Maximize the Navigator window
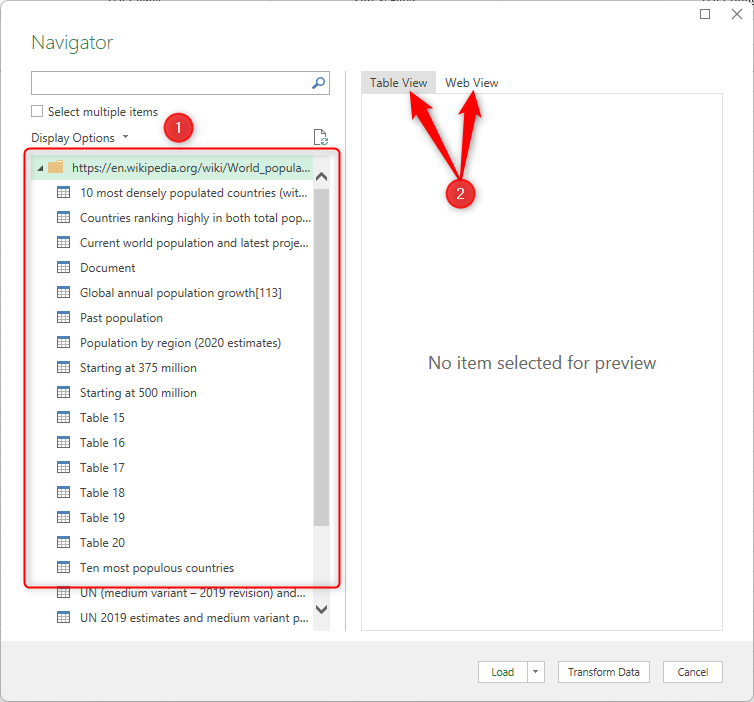 705,14
